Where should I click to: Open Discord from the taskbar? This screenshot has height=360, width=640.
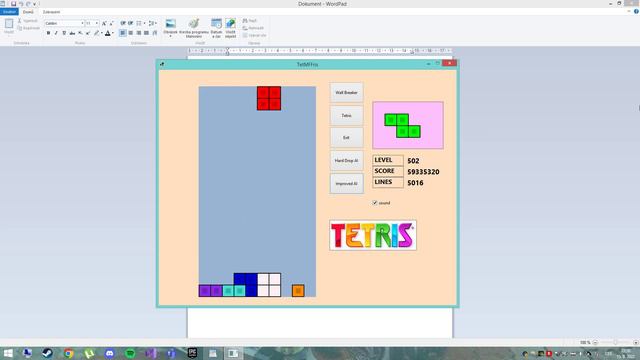pyautogui.click(x=109, y=353)
